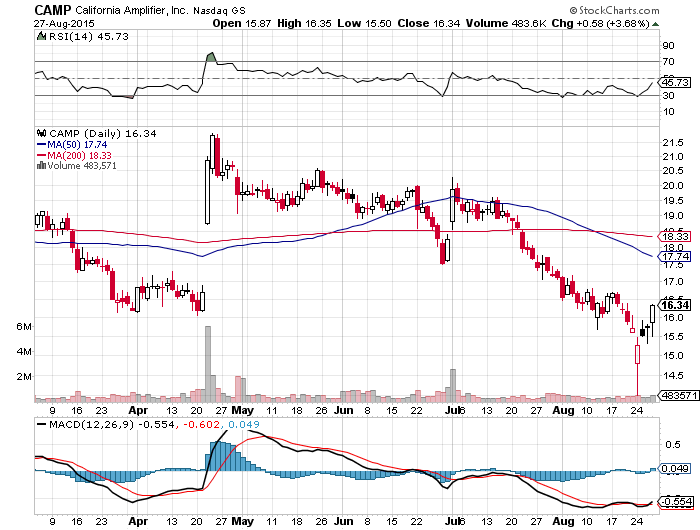700x530 pixels.
Task: Click the 'California Amplifier, Inc.' company name
Action: [x=132, y=10]
